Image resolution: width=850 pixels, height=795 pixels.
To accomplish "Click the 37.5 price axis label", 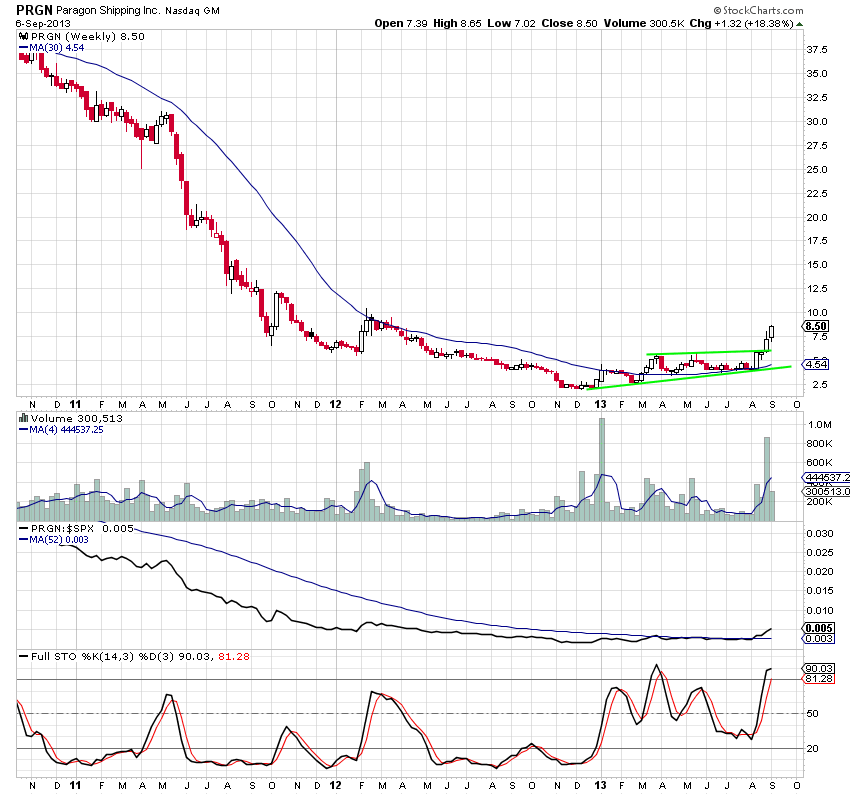I will tap(817, 50).
